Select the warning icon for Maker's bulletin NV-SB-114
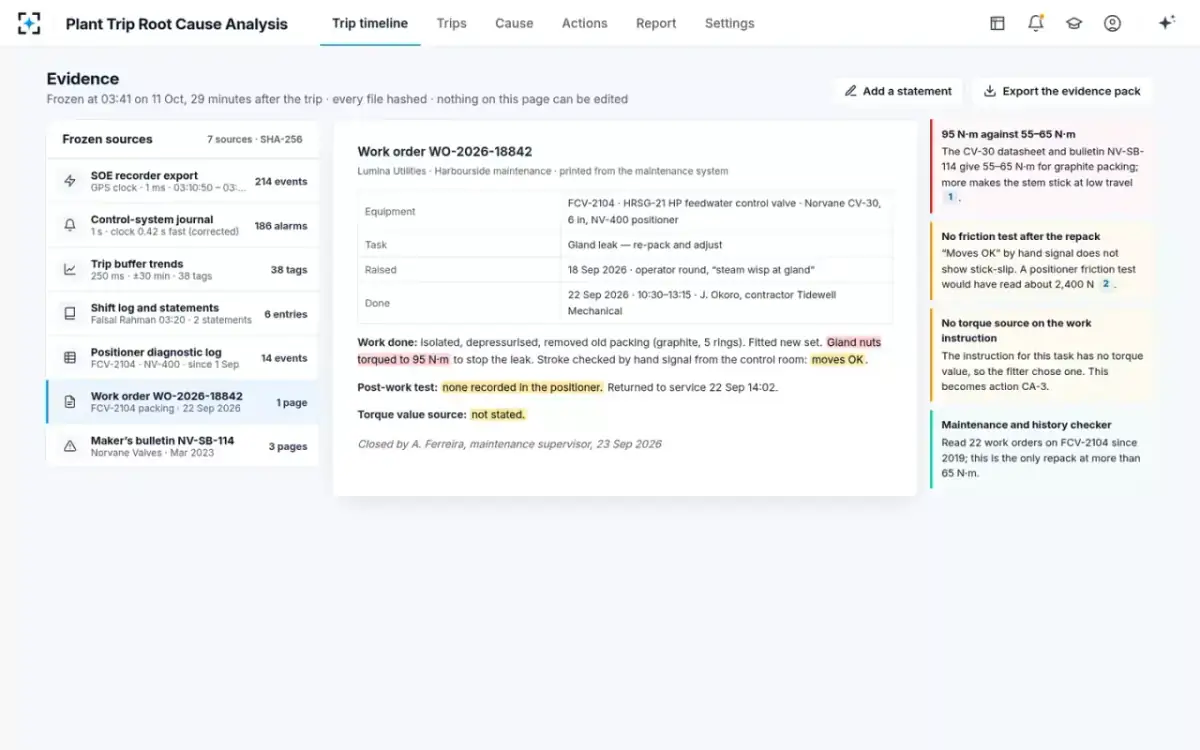Viewport: 1200px width, 750px height. click(x=70, y=446)
